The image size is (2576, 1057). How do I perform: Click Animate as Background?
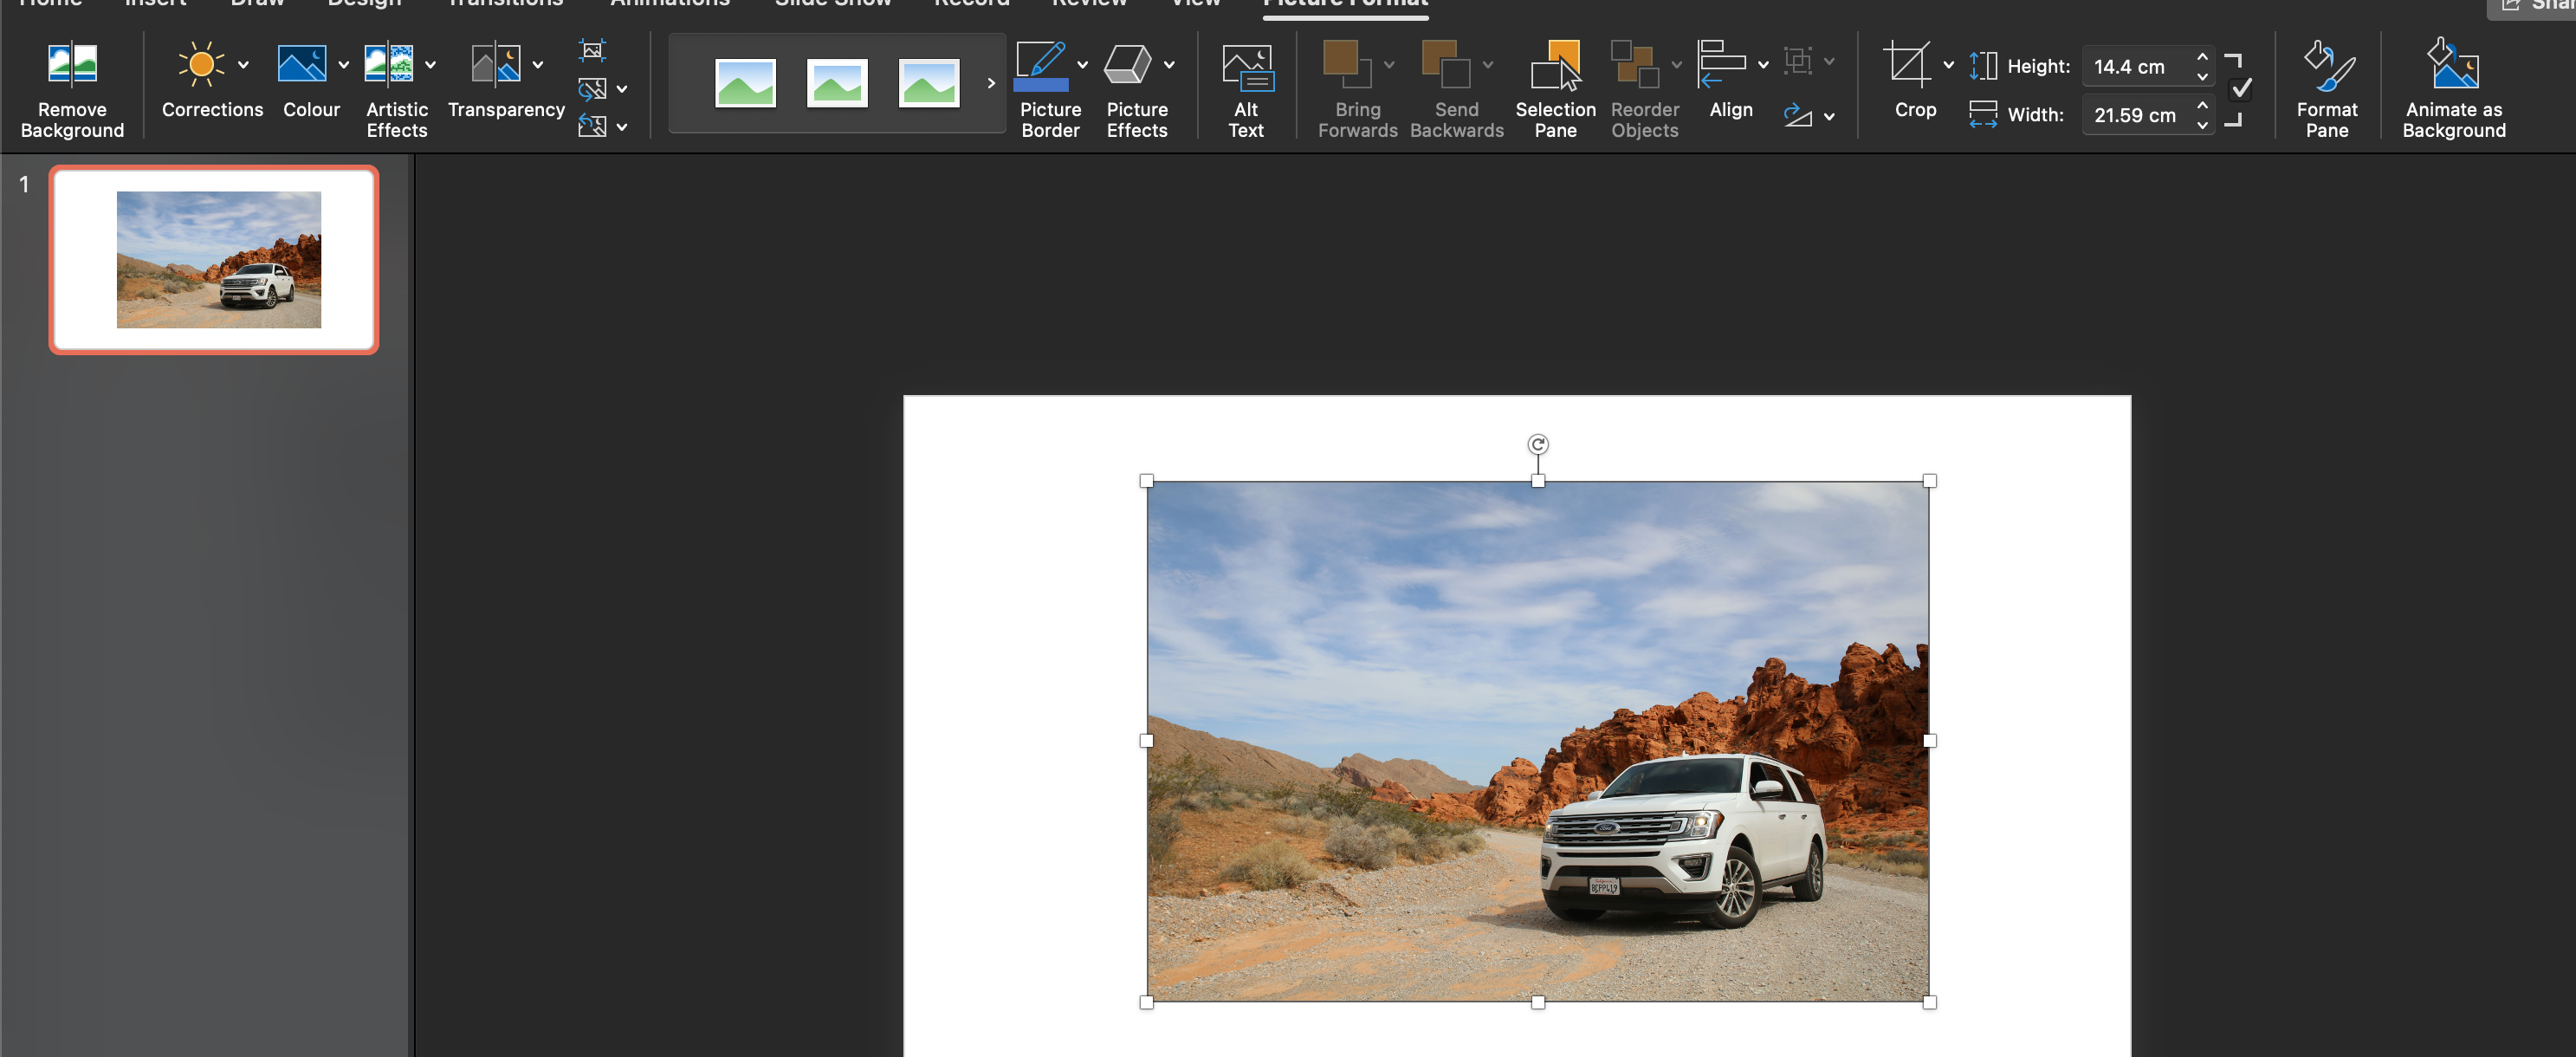(2453, 87)
